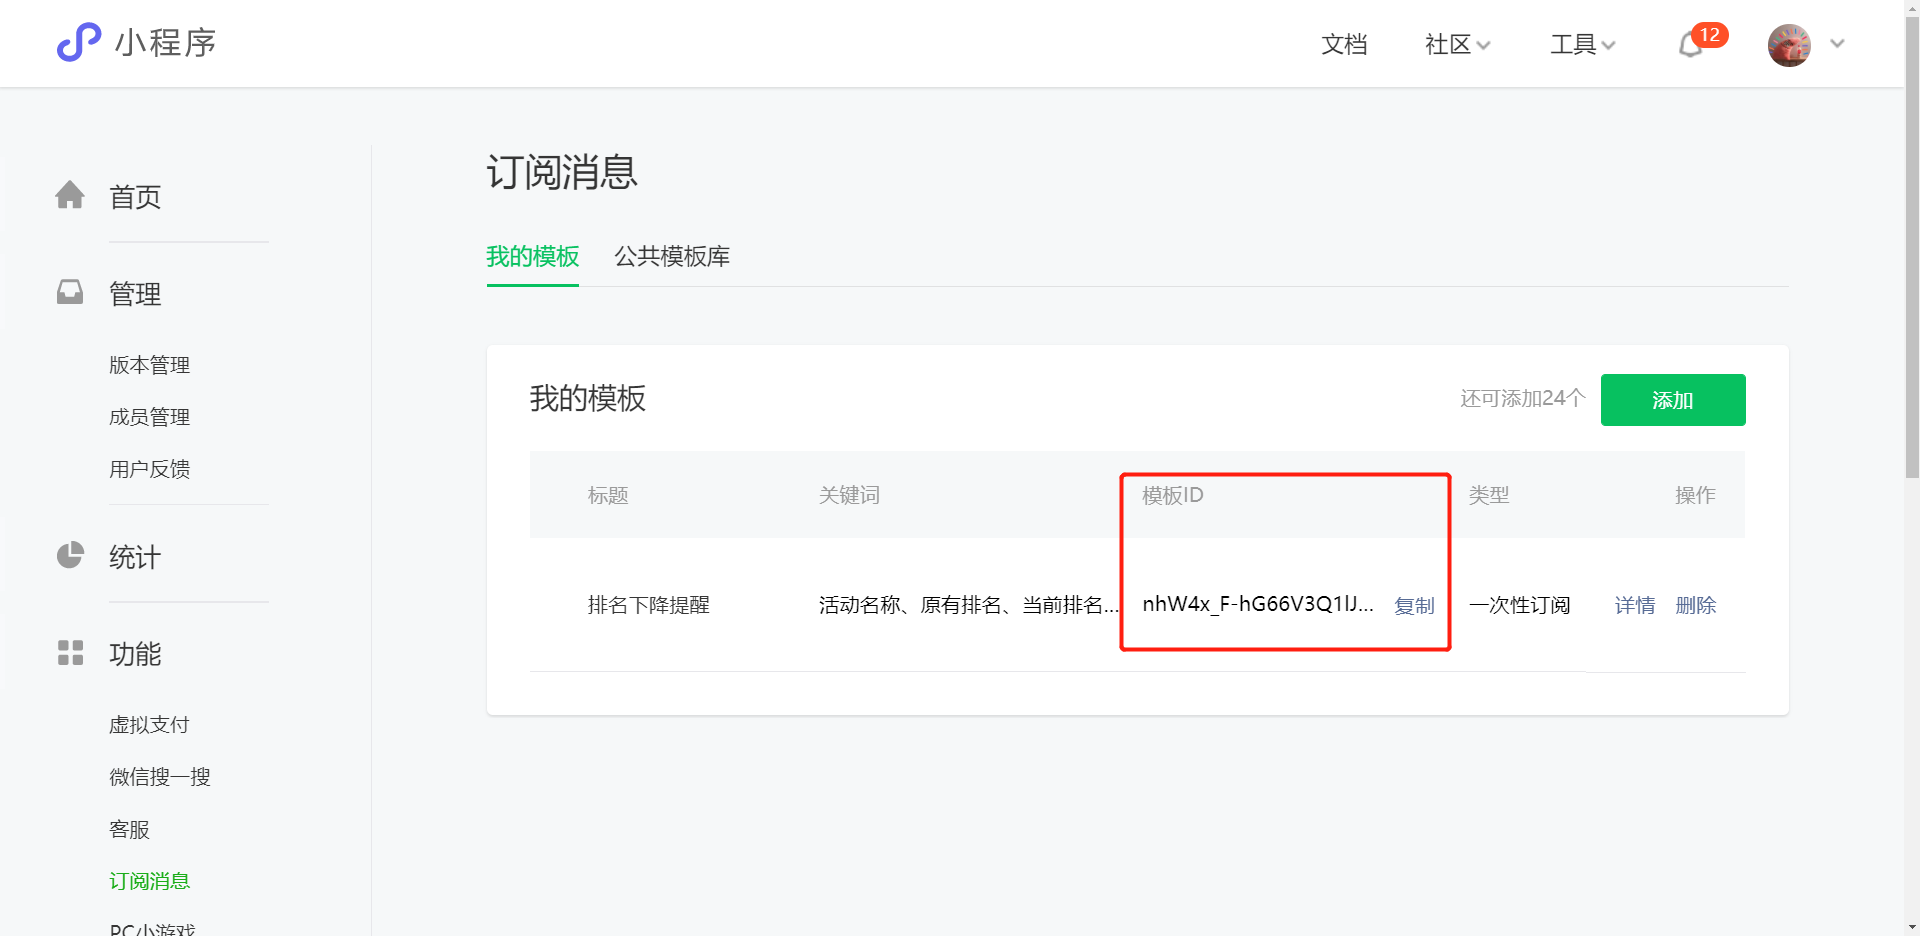Click the 模板ID column header
This screenshot has height=936, width=1920.
pos(1173,495)
